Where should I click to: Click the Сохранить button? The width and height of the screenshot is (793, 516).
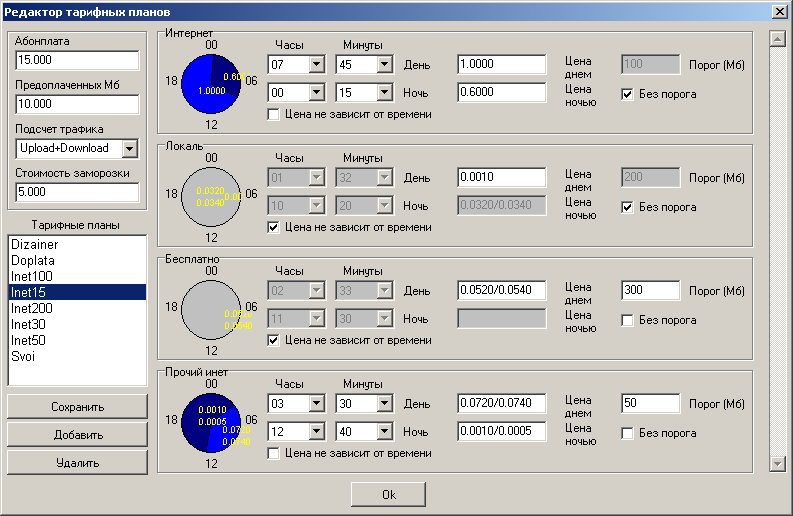coord(77,407)
